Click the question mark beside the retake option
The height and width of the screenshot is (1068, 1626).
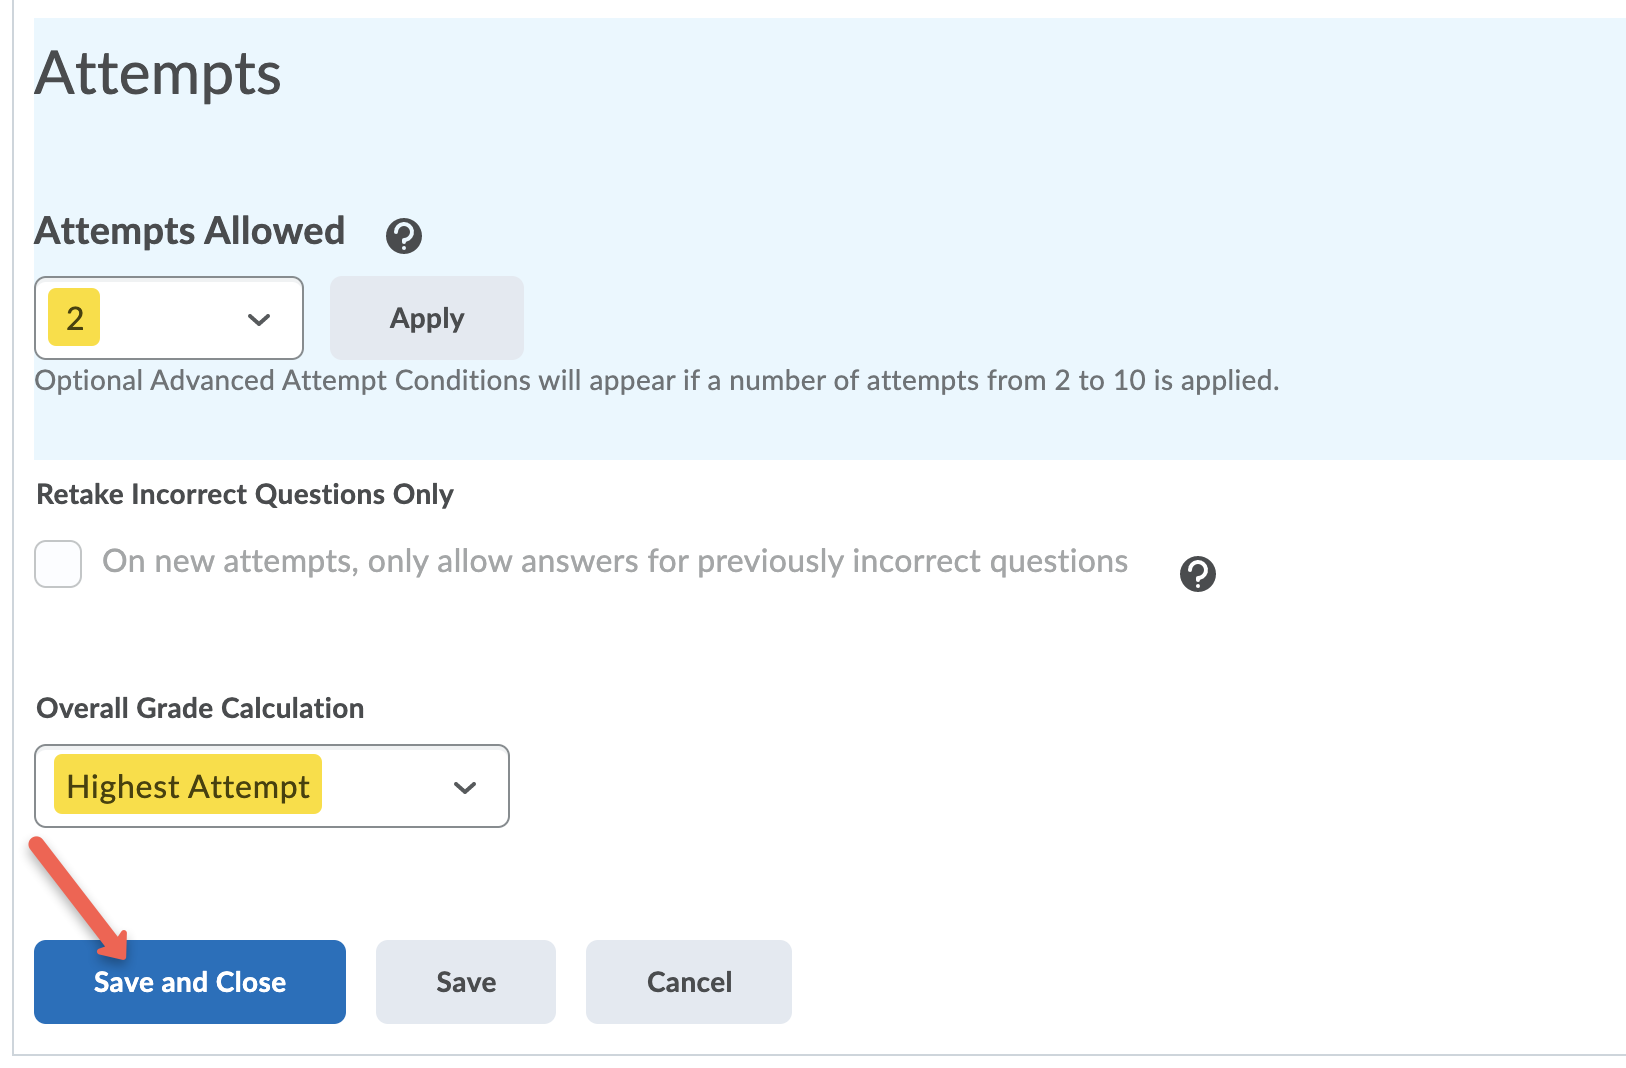tap(1197, 574)
